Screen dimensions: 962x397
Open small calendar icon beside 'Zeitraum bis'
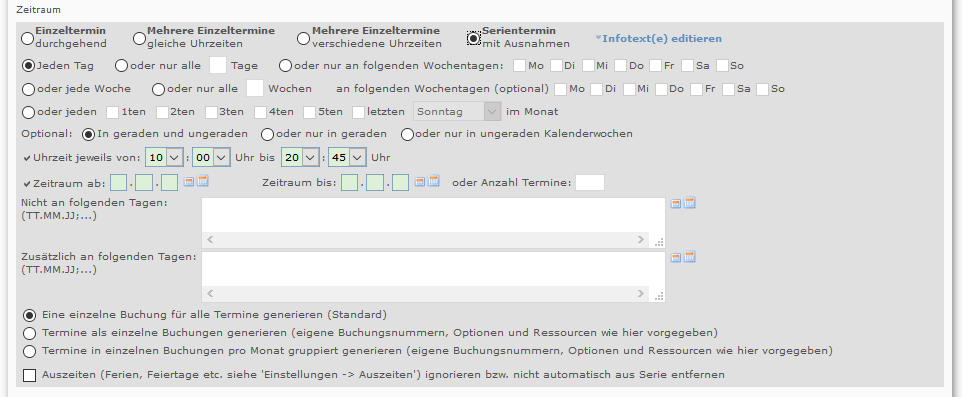(420, 182)
